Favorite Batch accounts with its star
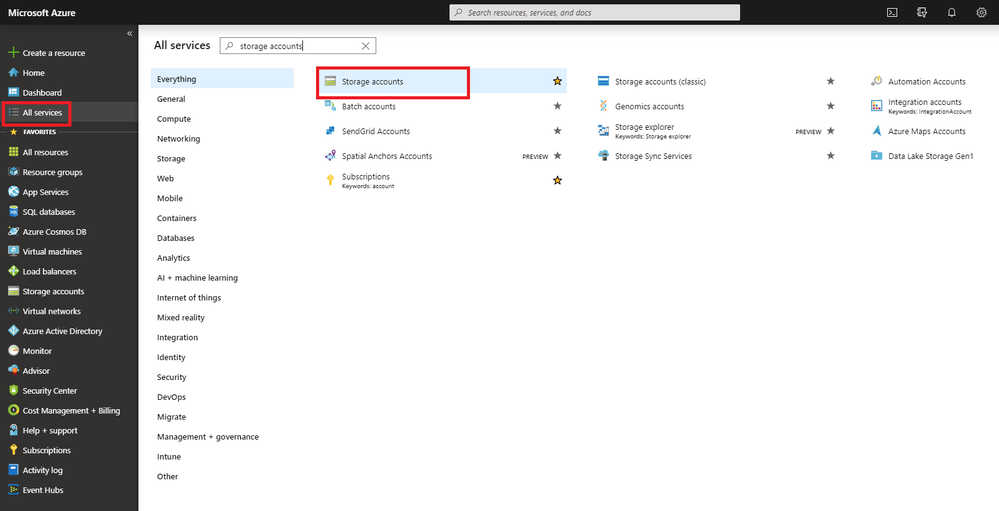The image size is (999, 511). [557, 106]
